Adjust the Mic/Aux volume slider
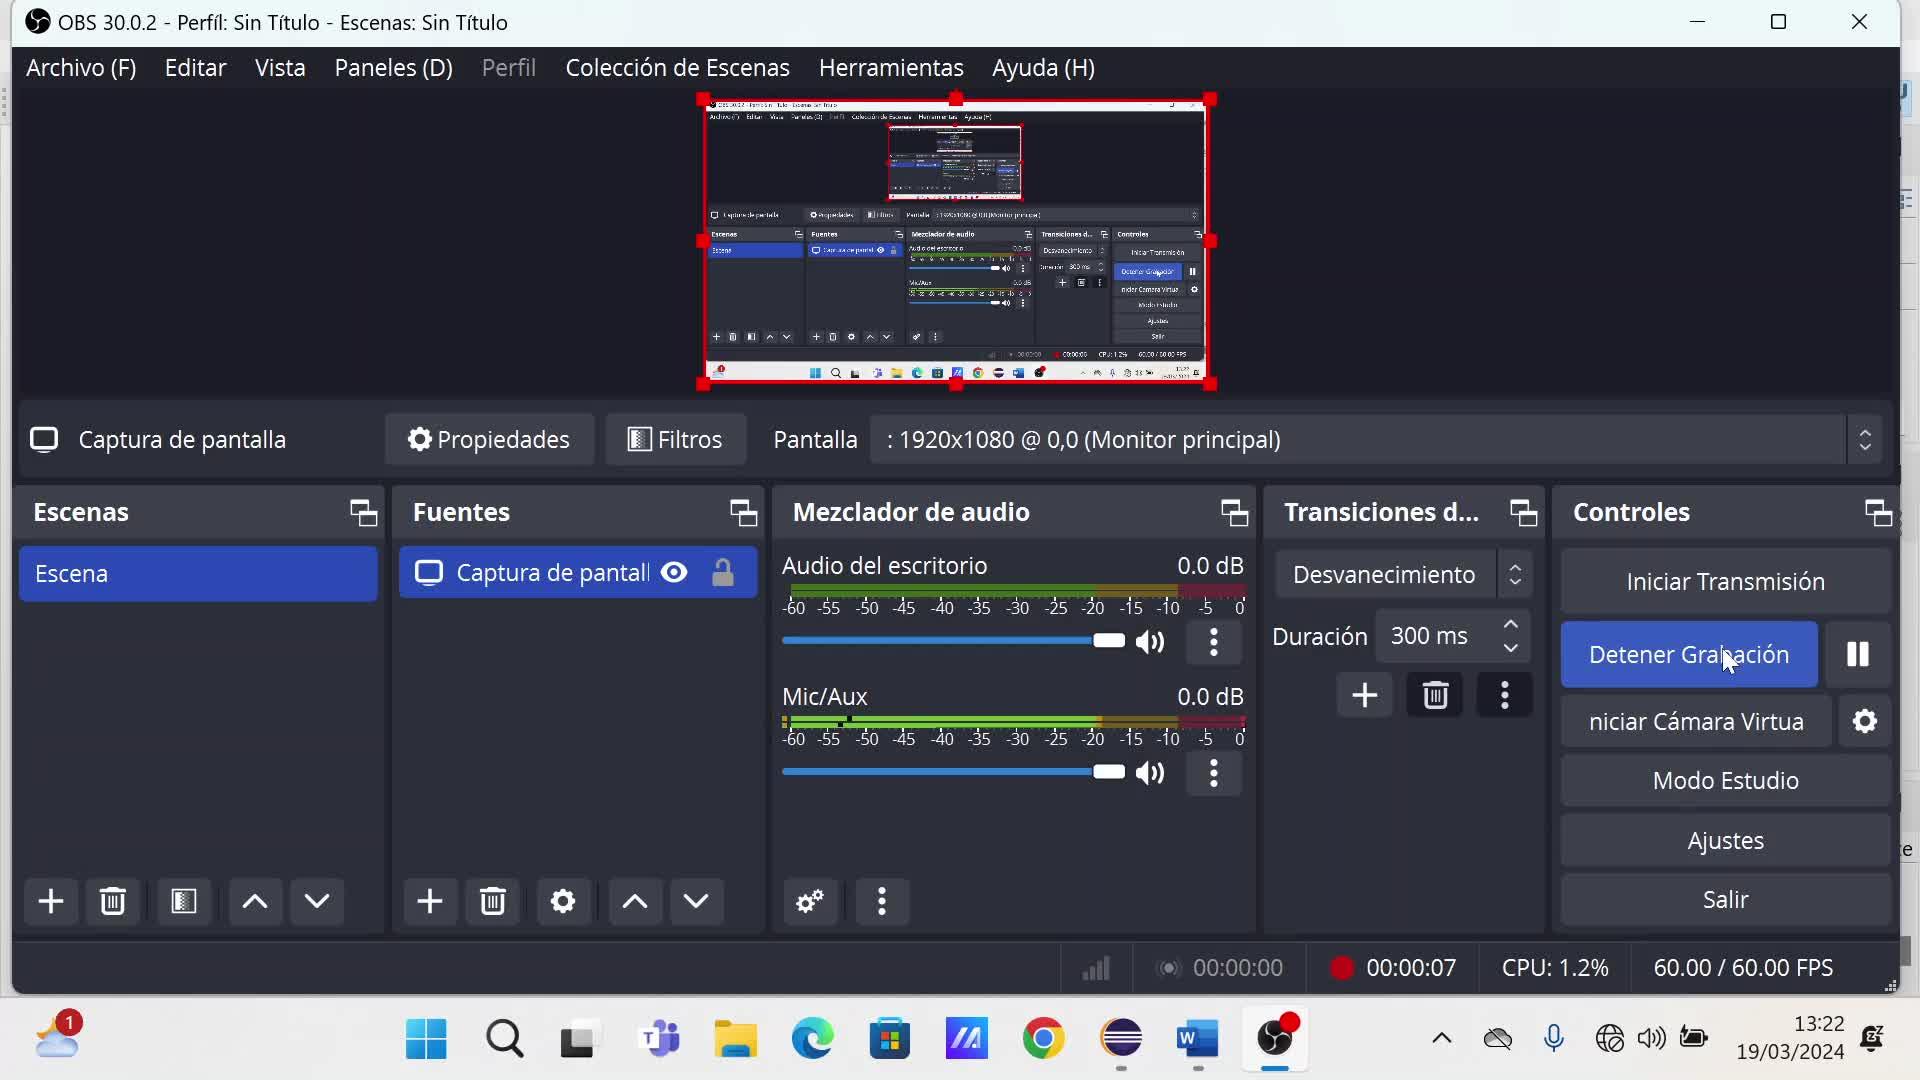 coord(1107,772)
